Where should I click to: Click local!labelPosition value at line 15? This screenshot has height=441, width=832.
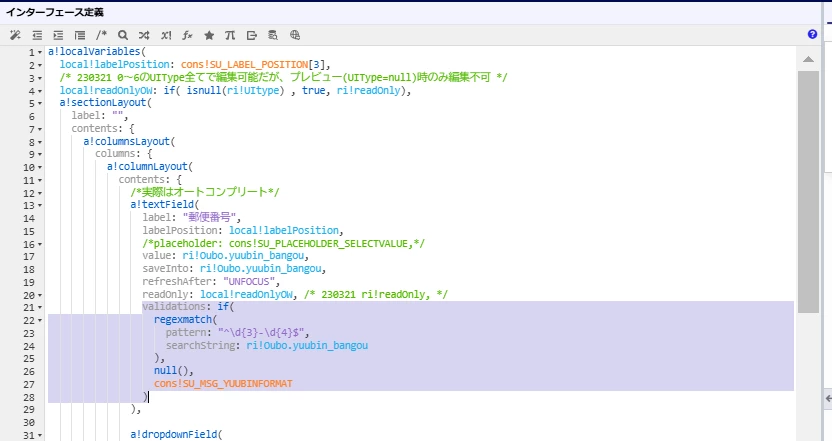(284, 230)
